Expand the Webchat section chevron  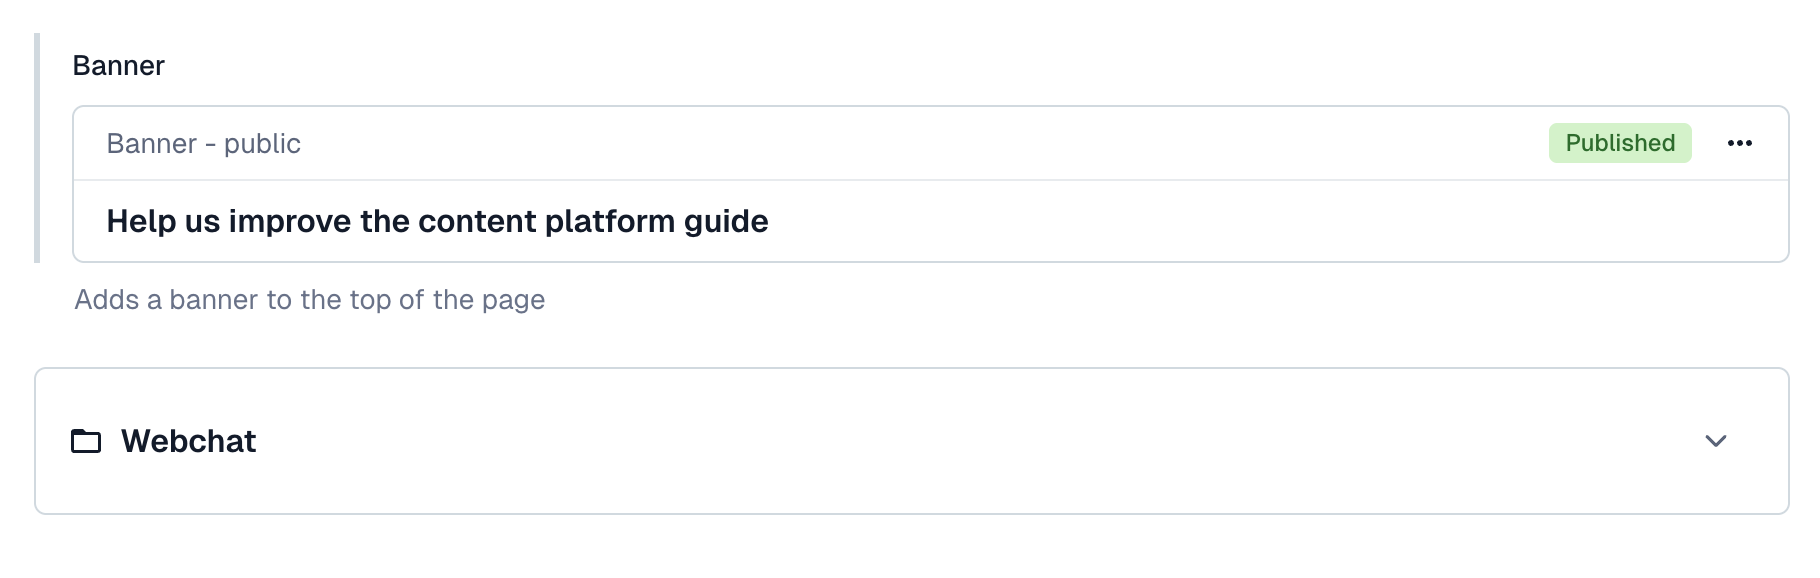pyautogui.click(x=1716, y=441)
